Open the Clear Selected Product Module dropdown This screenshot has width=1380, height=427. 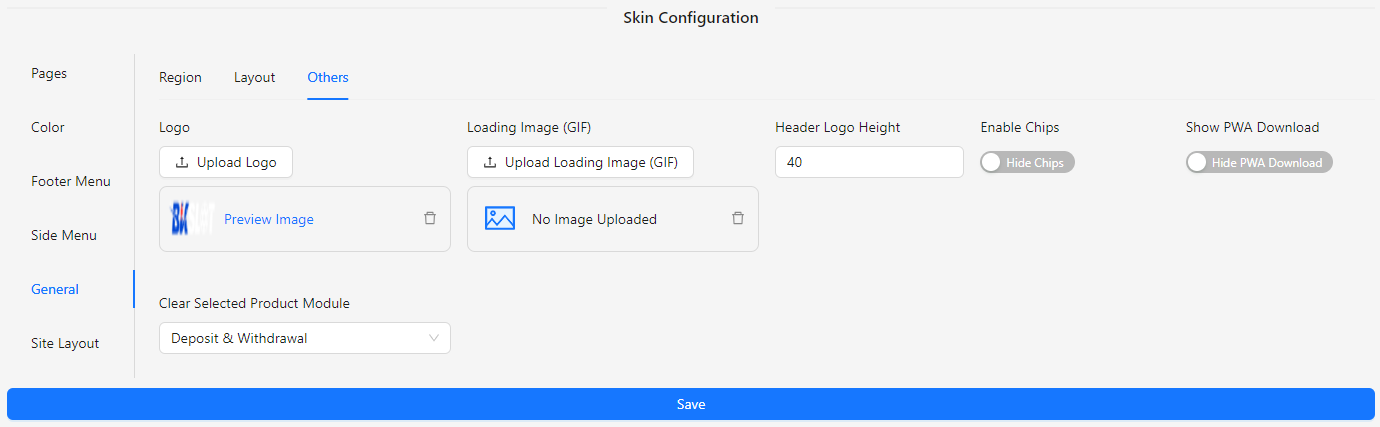click(304, 338)
